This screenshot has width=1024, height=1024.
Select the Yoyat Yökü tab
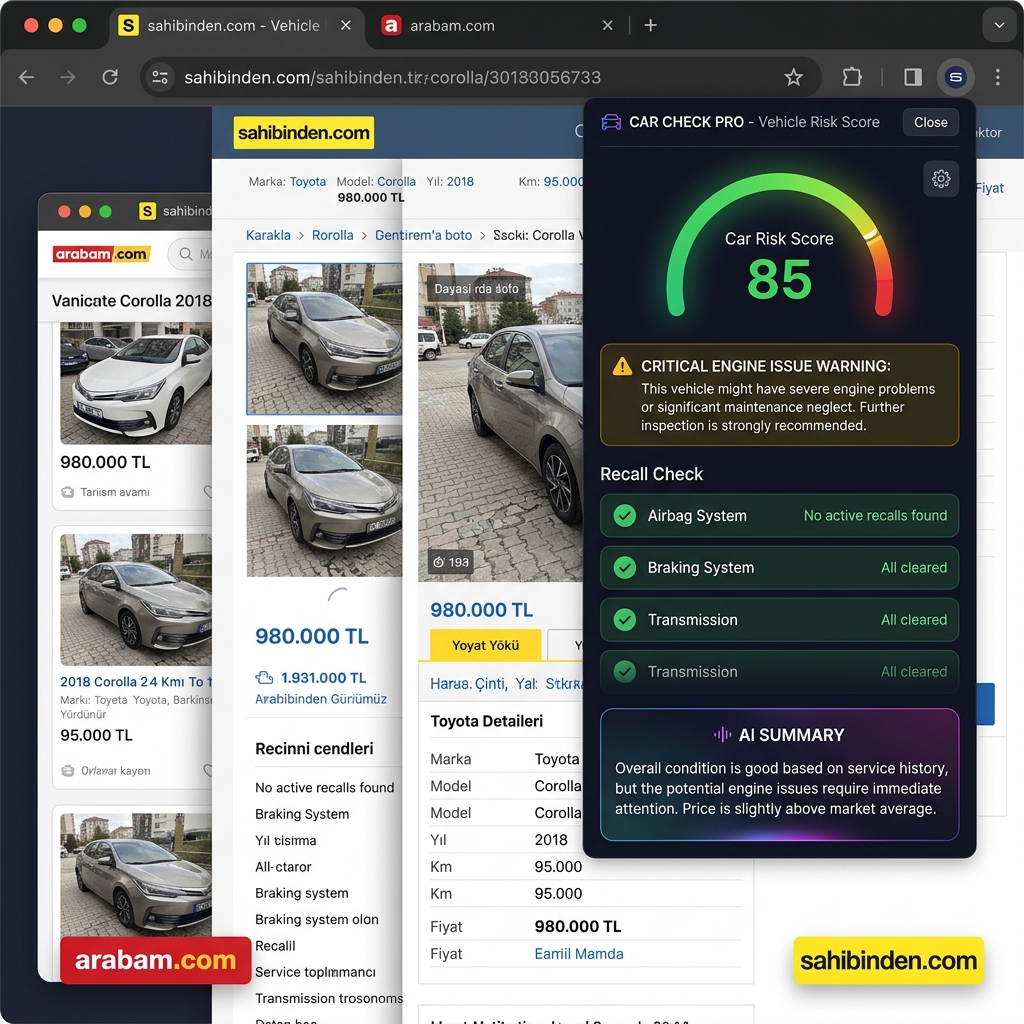(x=485, y=645)
